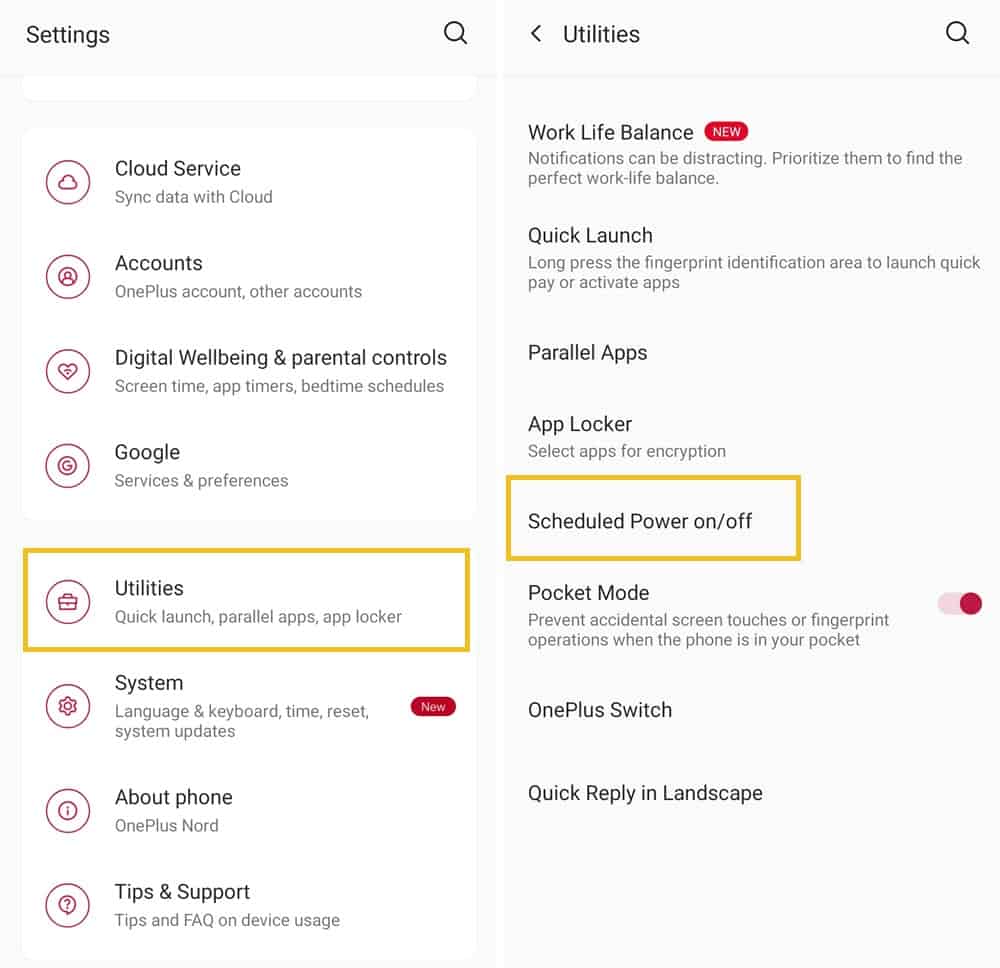Tap the System gear icon

click(x=68, y=706)
